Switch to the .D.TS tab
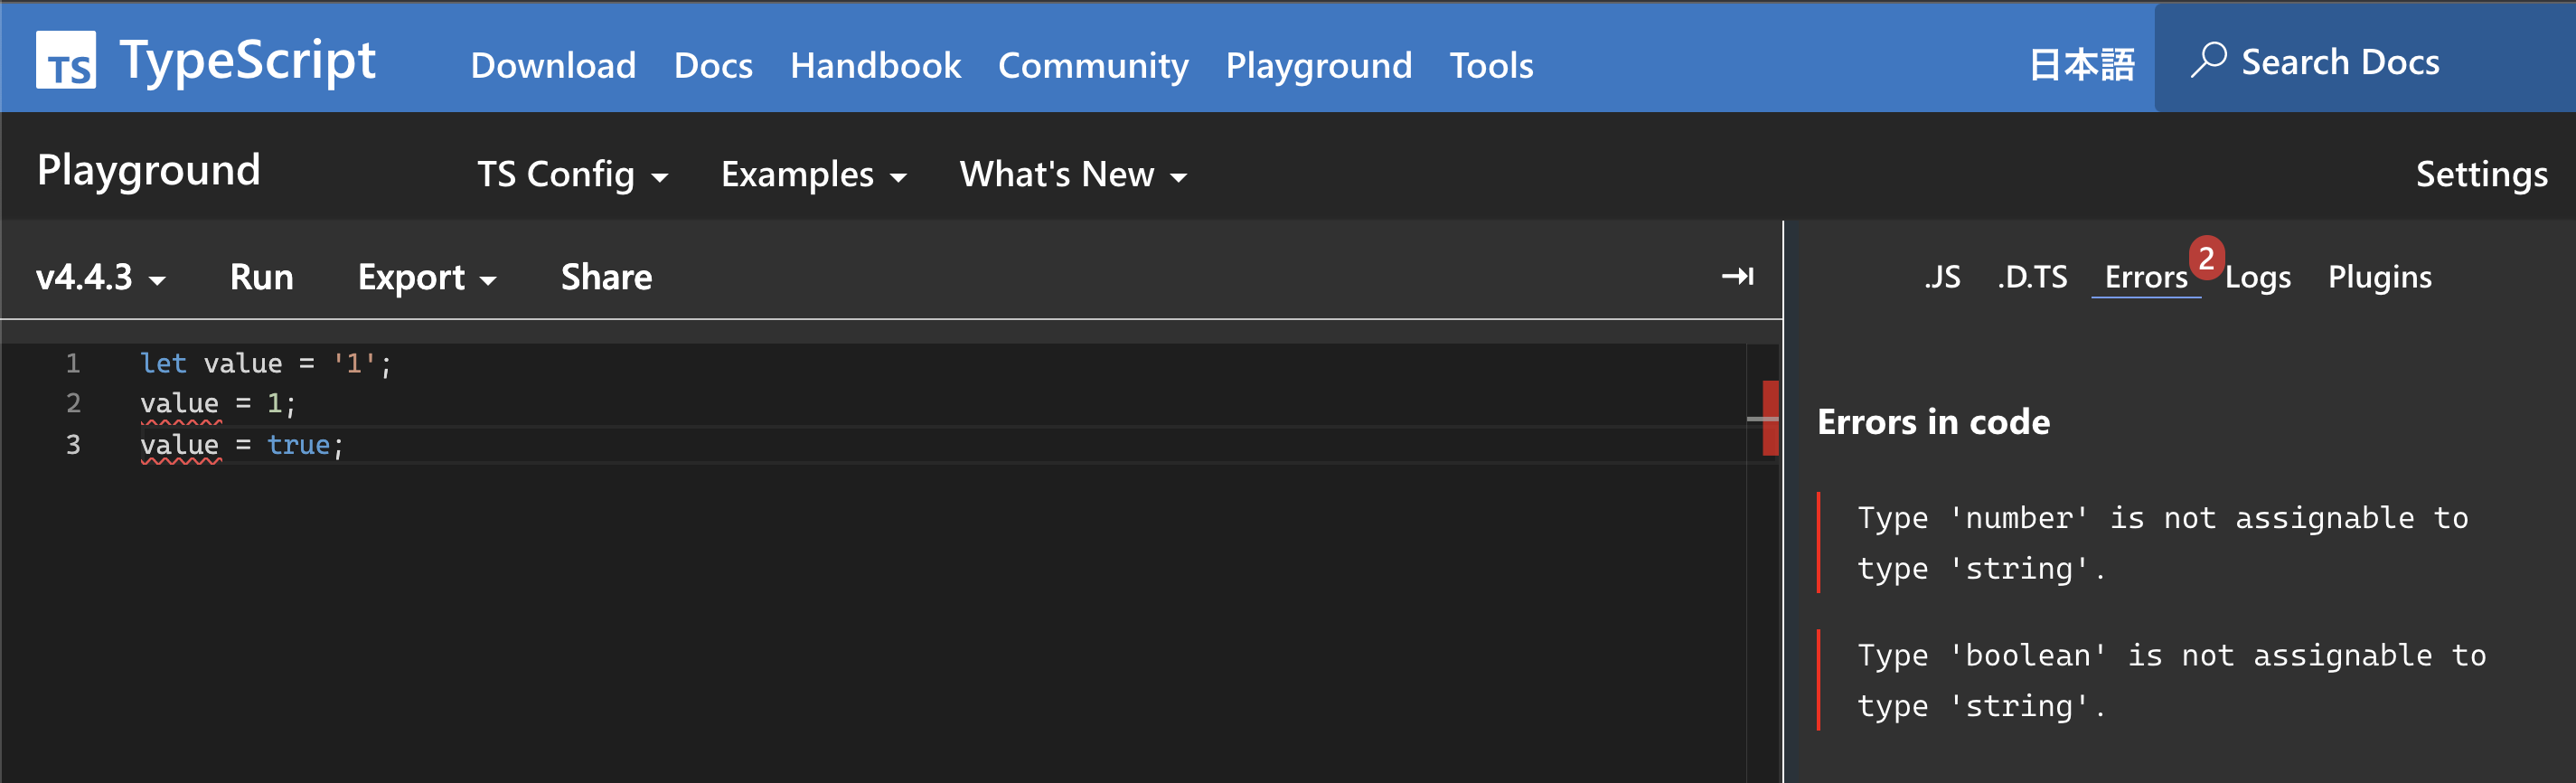This screenshot has height=783, width=2576. click(x=2031, y=277)
